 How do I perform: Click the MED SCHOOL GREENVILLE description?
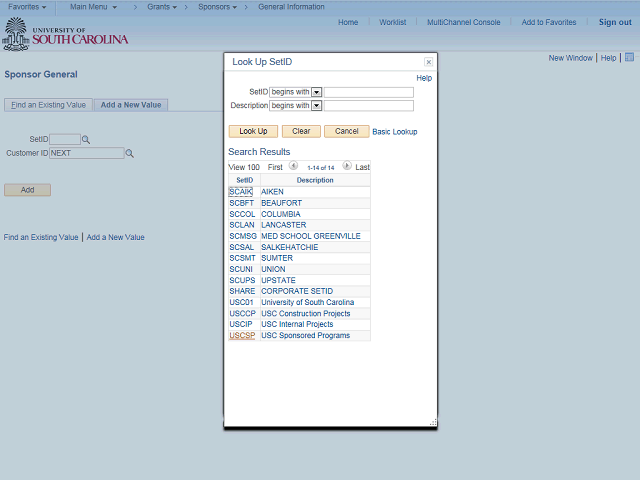coord(311,236)
